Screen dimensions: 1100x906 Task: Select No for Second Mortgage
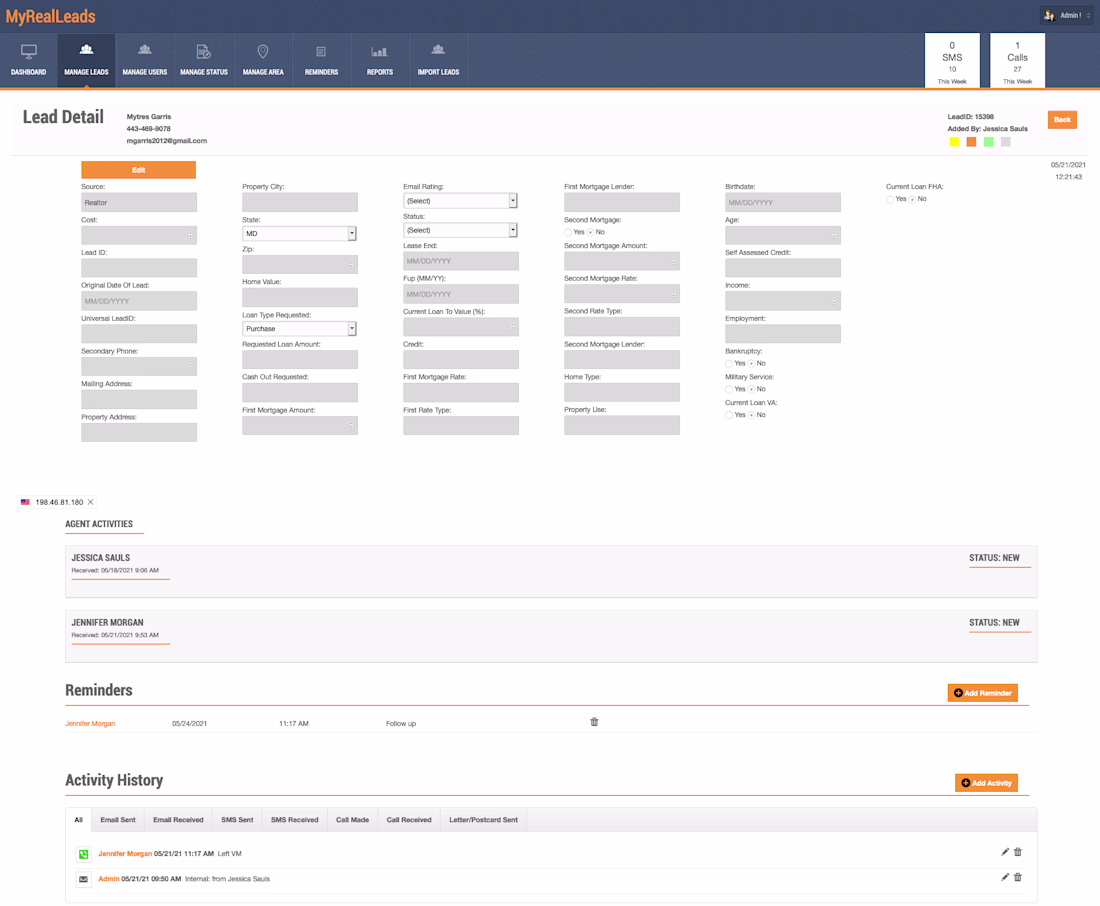click(590, 232)
